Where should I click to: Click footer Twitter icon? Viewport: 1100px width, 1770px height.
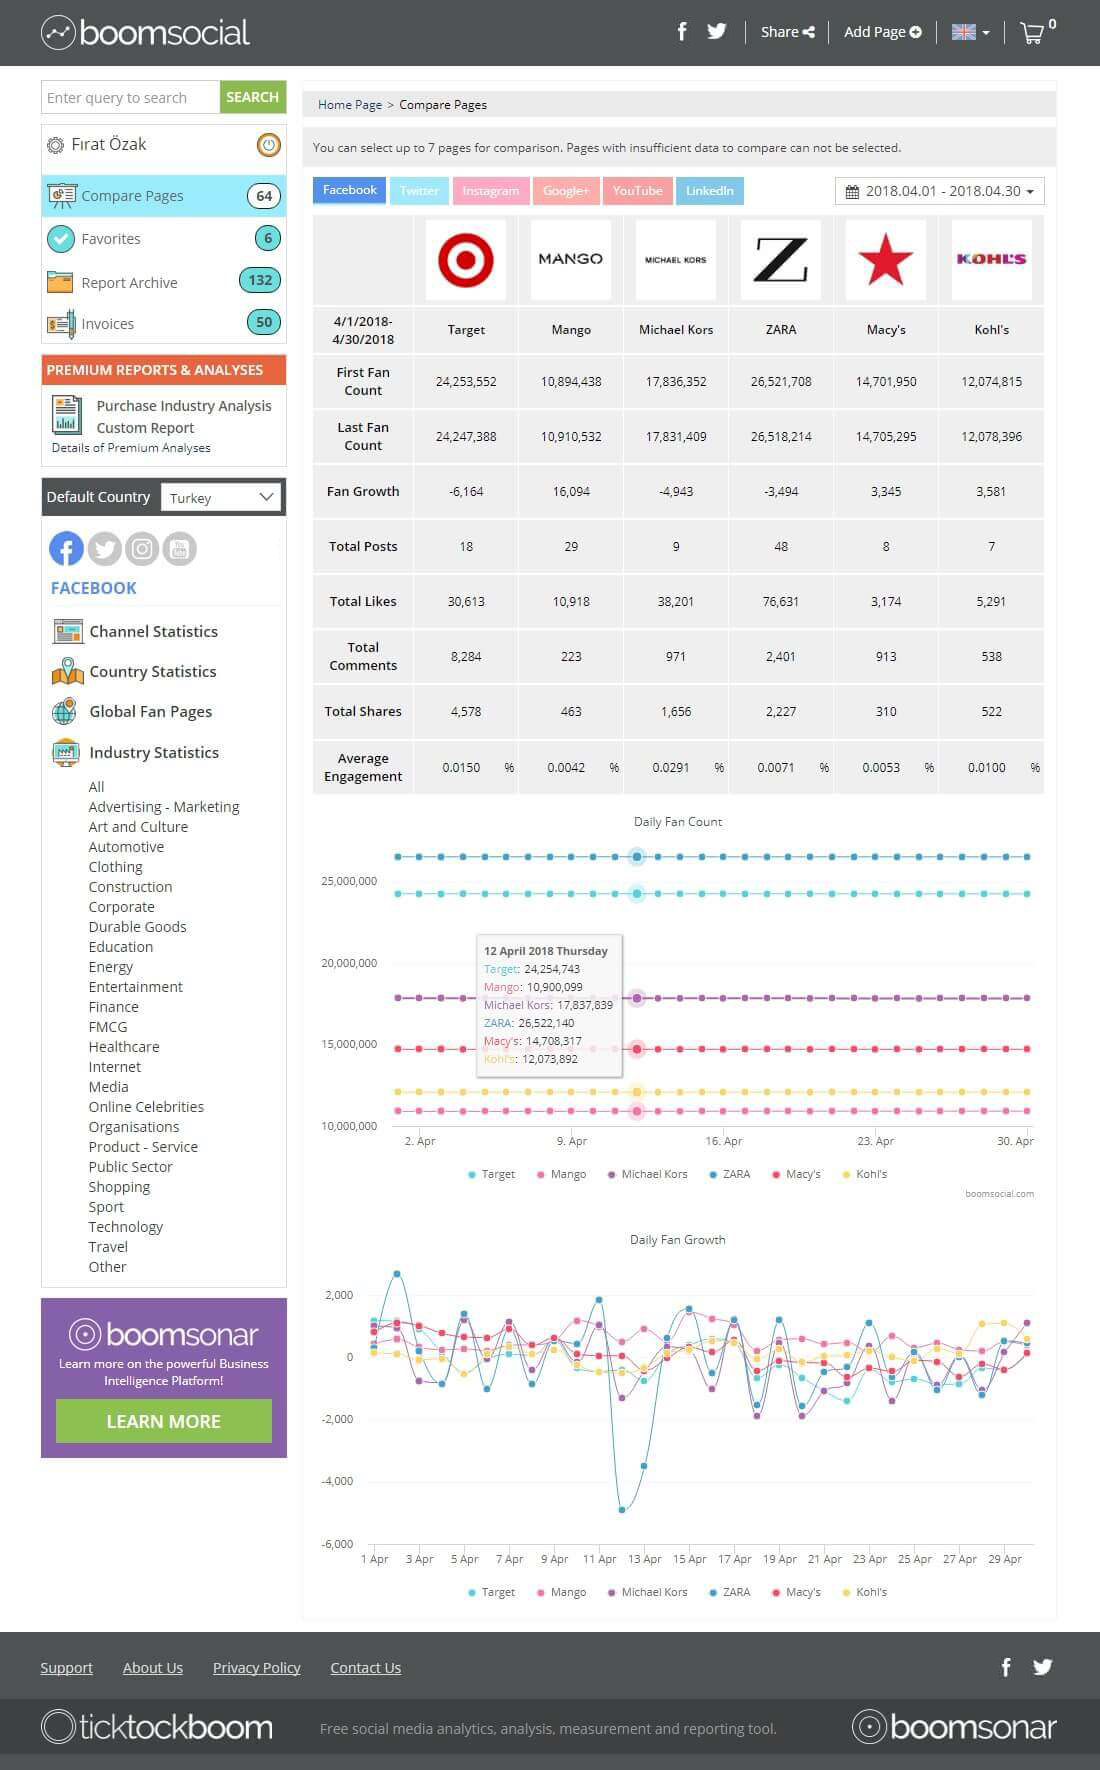[1042, 1667]
